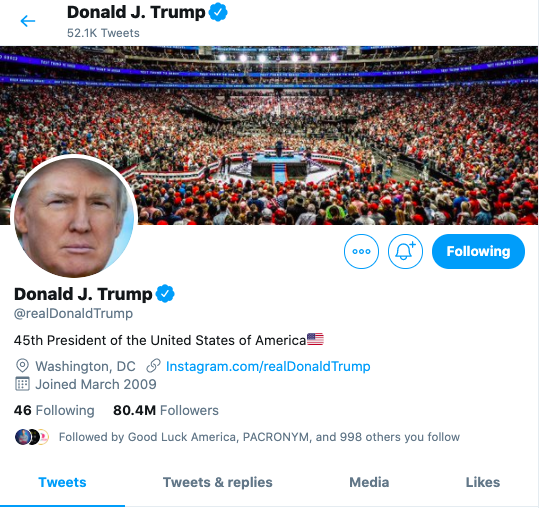Click the mutual followers avatar cluster
This screenshot has height=508, width=542.
point(32,437)
